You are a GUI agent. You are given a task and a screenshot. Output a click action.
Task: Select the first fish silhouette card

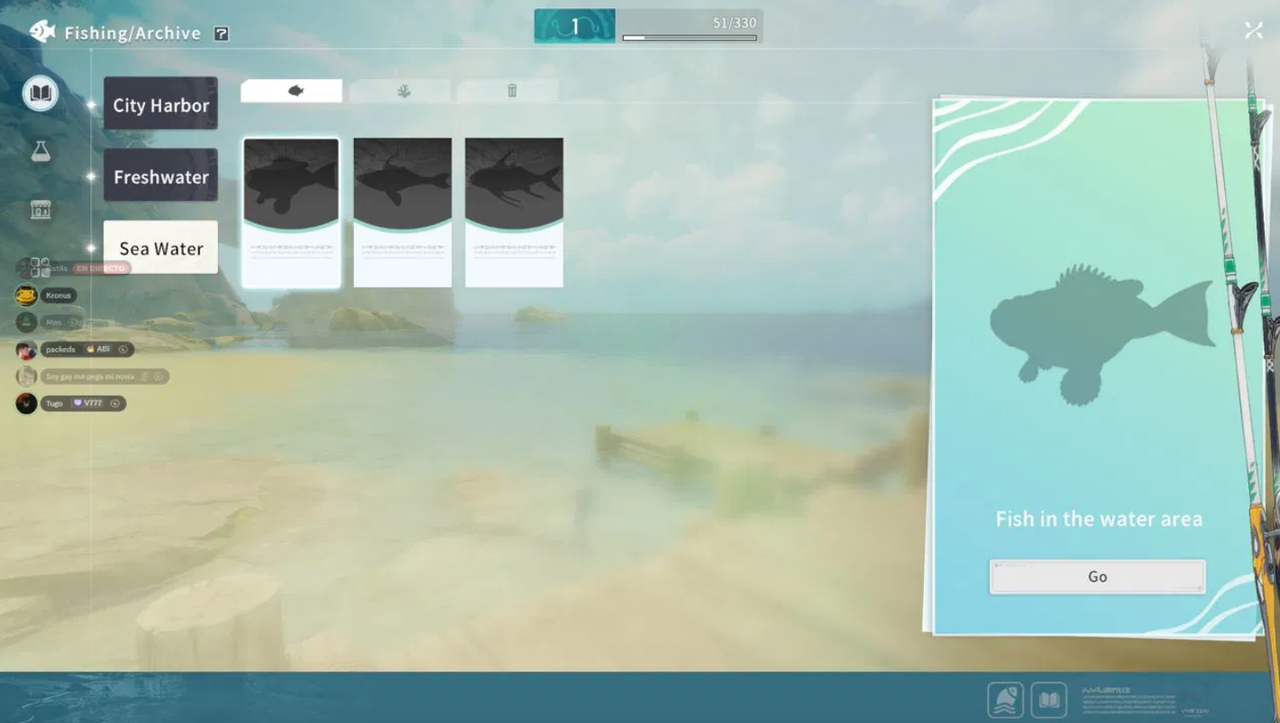[x=291, y=213]
